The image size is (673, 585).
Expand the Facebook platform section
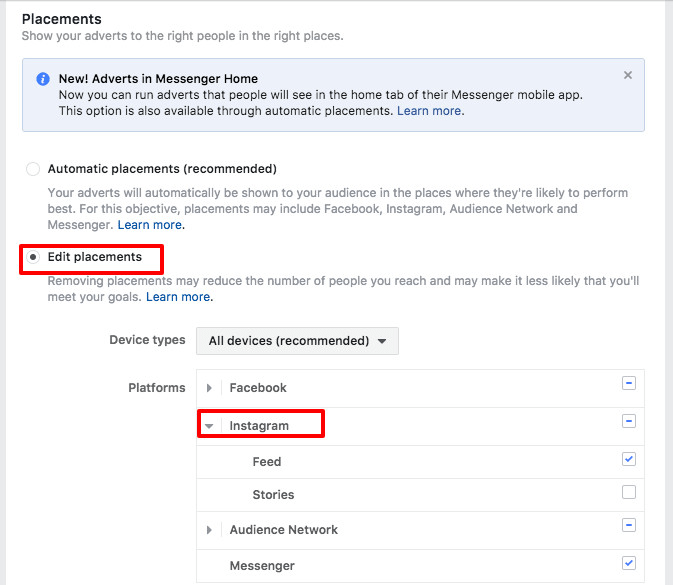coord(209,388)
